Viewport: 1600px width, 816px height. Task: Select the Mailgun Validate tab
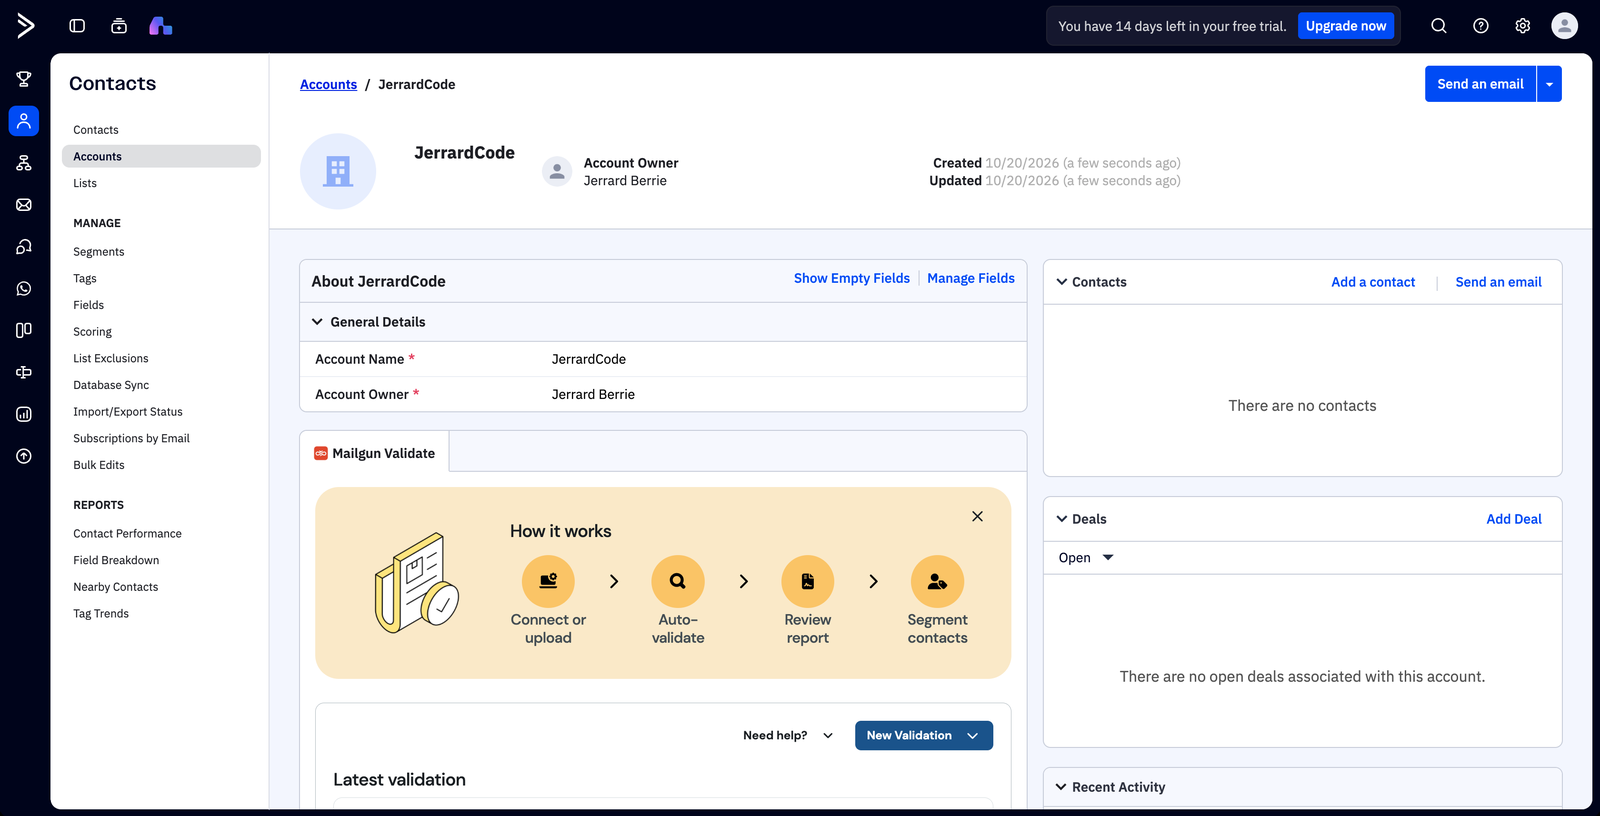tap(374, 453)
